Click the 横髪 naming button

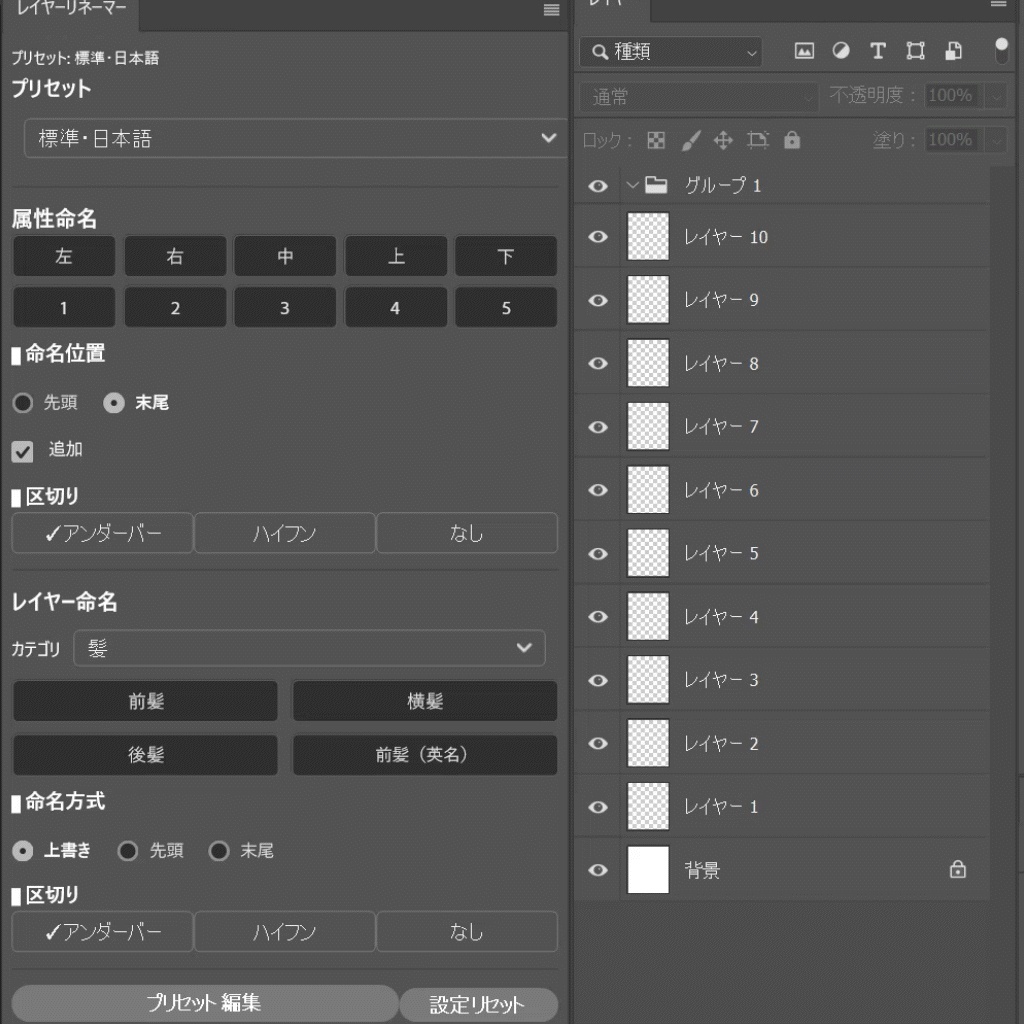425,701
